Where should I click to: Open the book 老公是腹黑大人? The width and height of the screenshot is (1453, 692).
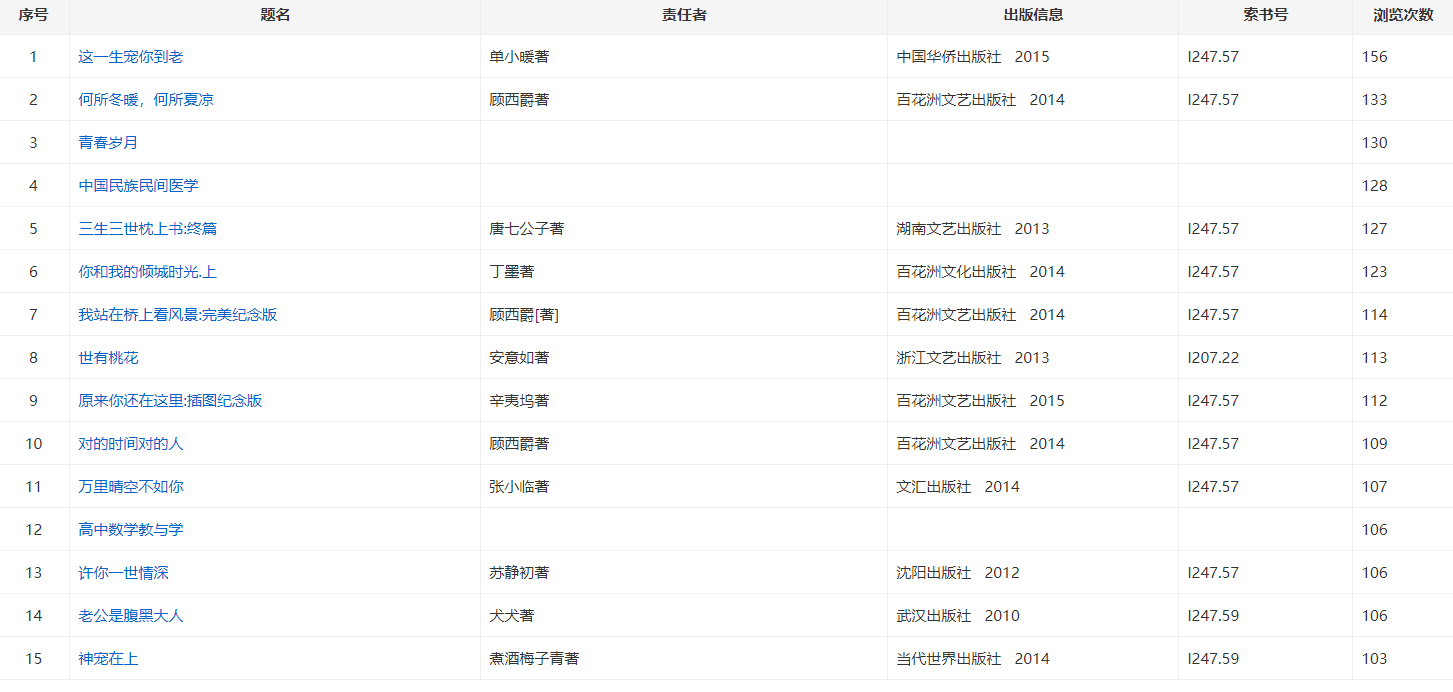(x=131, y=616)
